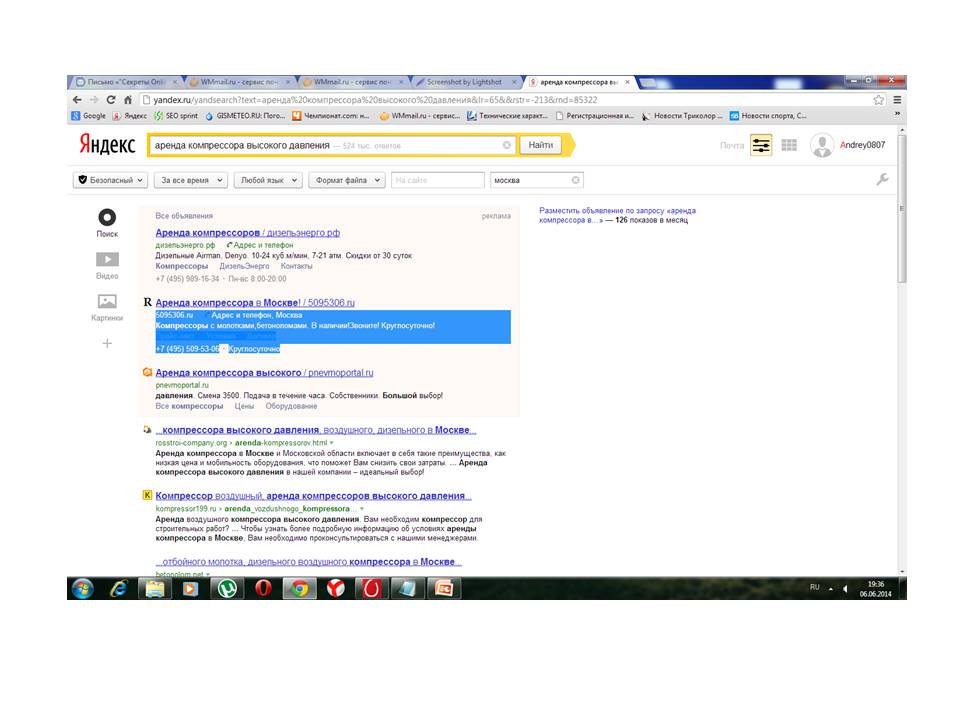Launch Internet Explorer from taskbar
The image size is (960, 720).
coord(118,588)
